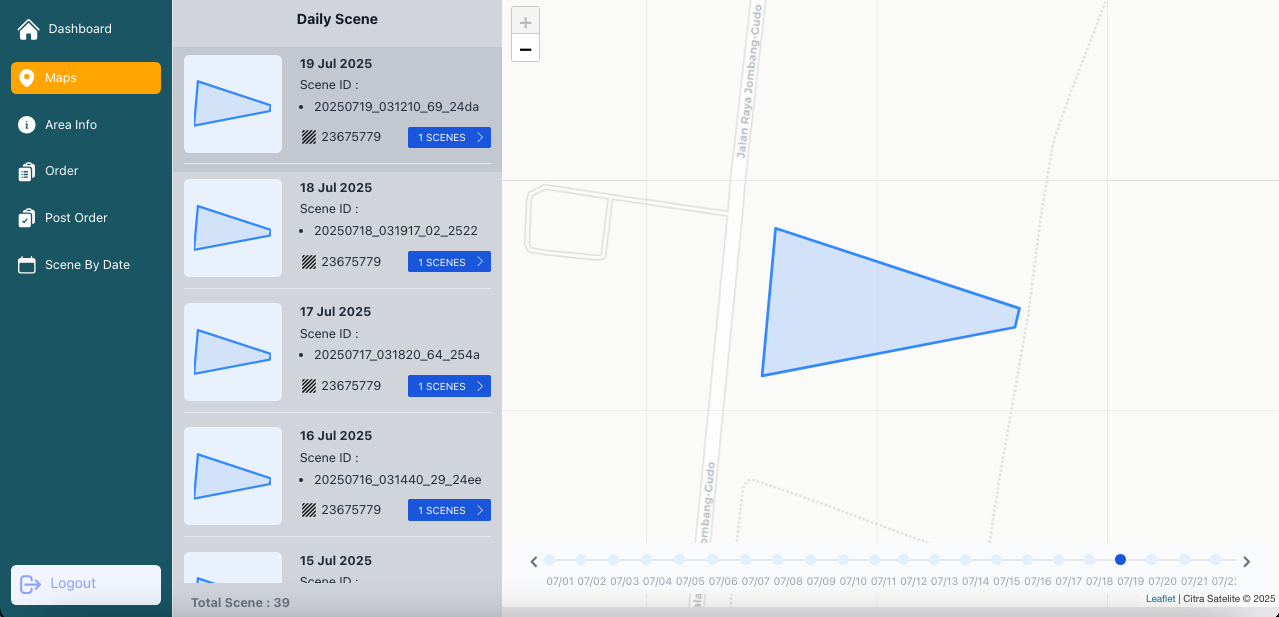Click the Dashboard home icon
Screen dimensions: 1279x617
point(28,29)
